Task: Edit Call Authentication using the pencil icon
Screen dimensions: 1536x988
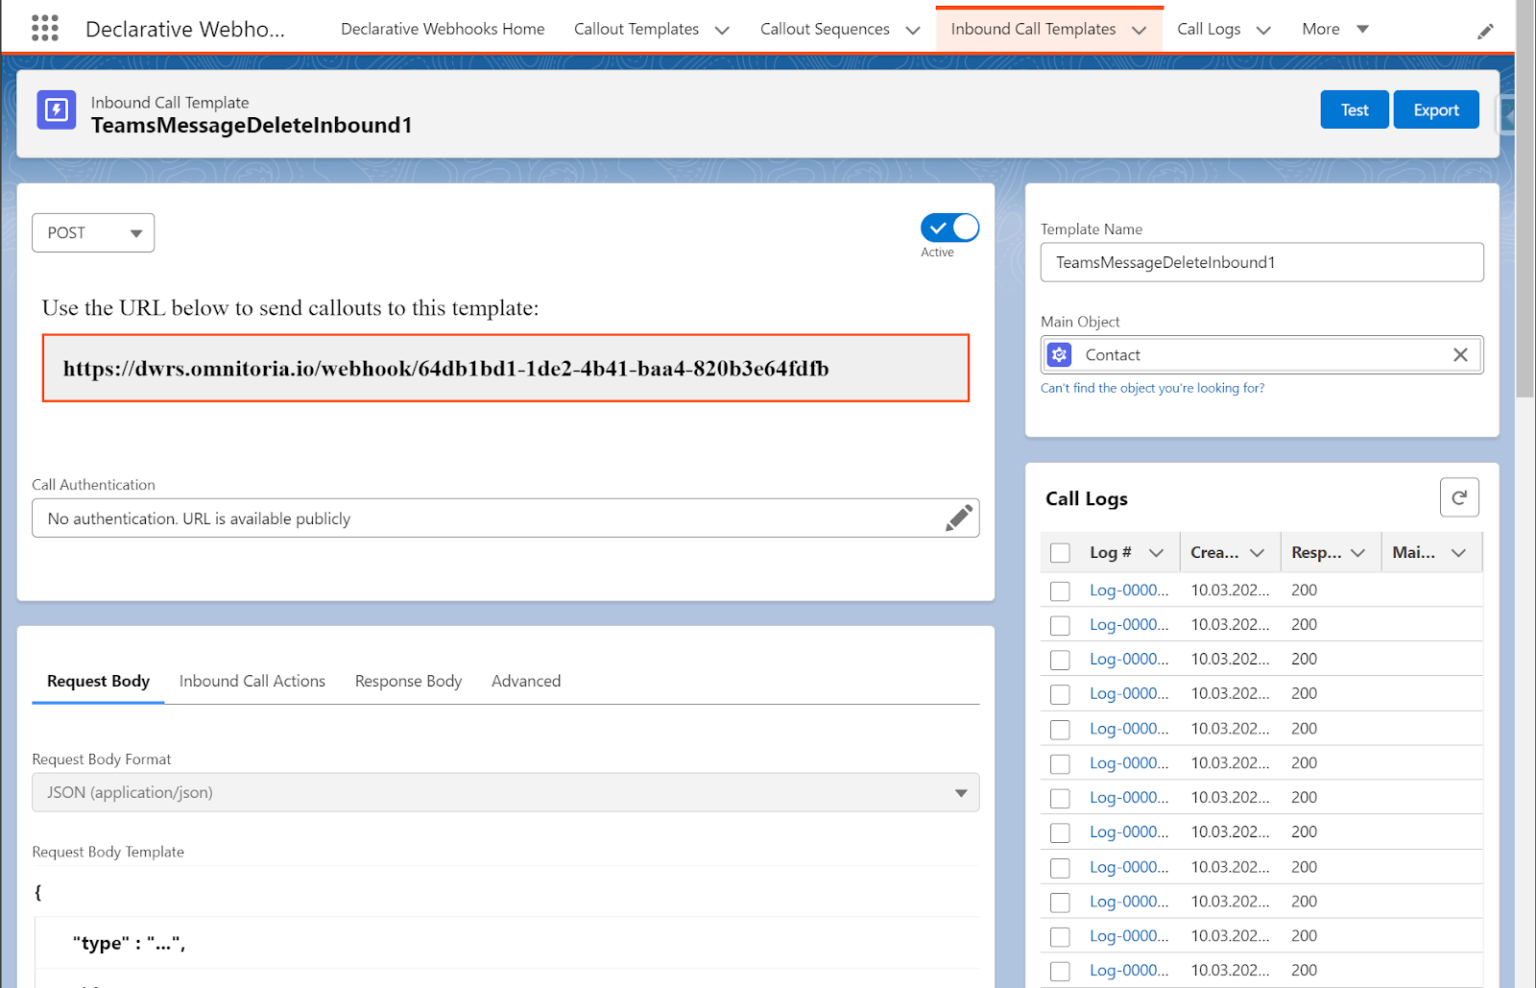Action: (959, 517)
